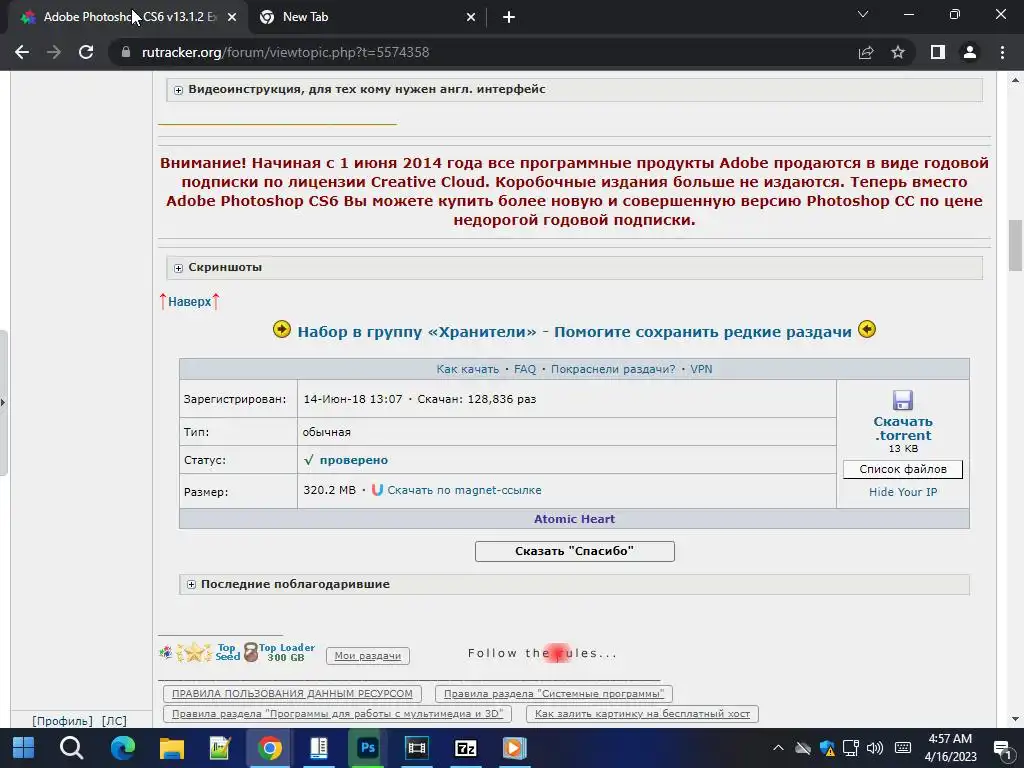Open the VPN link
The height and width of the screenshot is (768, 1024).
click(x=701, y=369)
